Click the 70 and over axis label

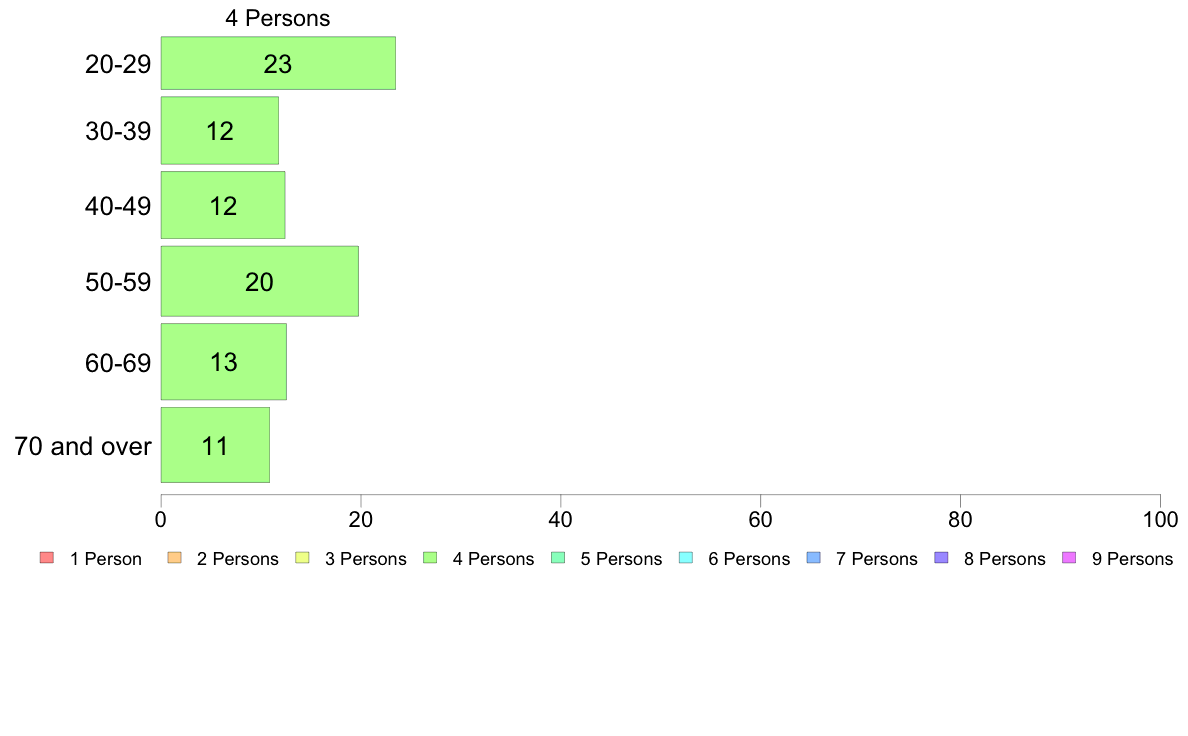83,446
